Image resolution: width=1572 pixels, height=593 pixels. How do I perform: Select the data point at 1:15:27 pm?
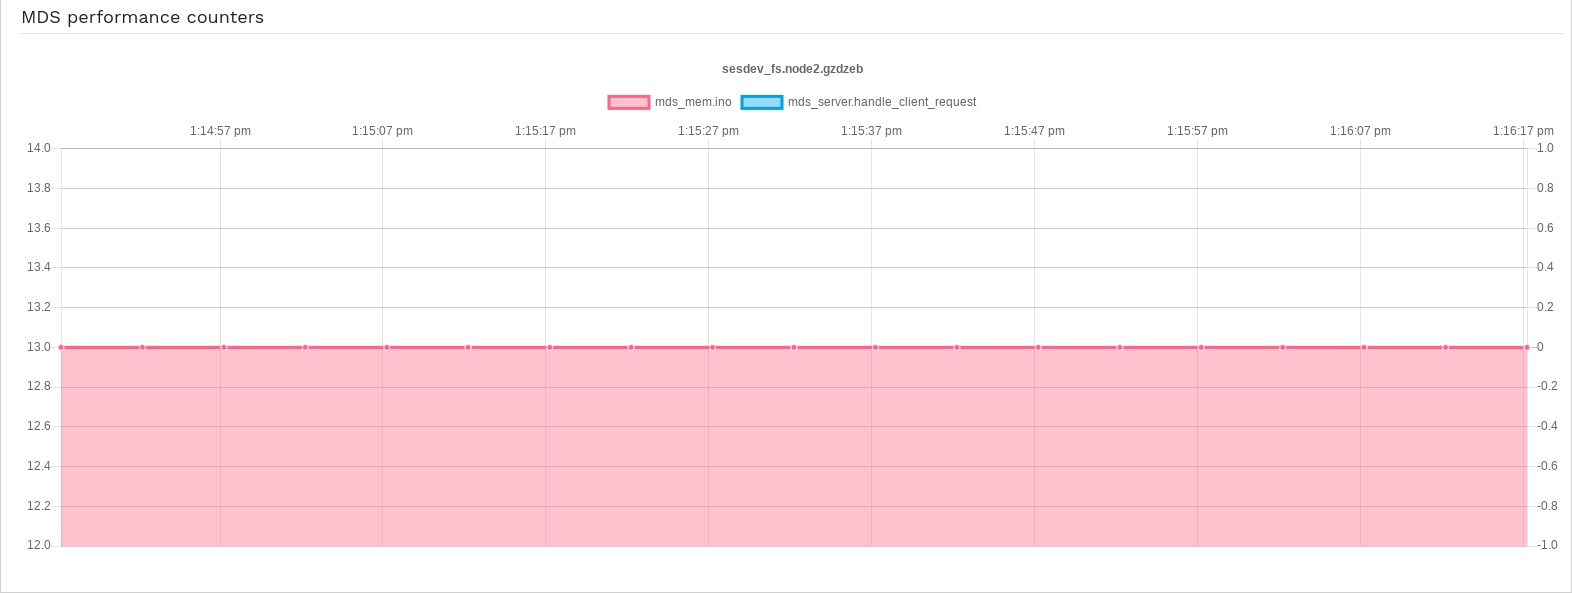pos(713,347)
